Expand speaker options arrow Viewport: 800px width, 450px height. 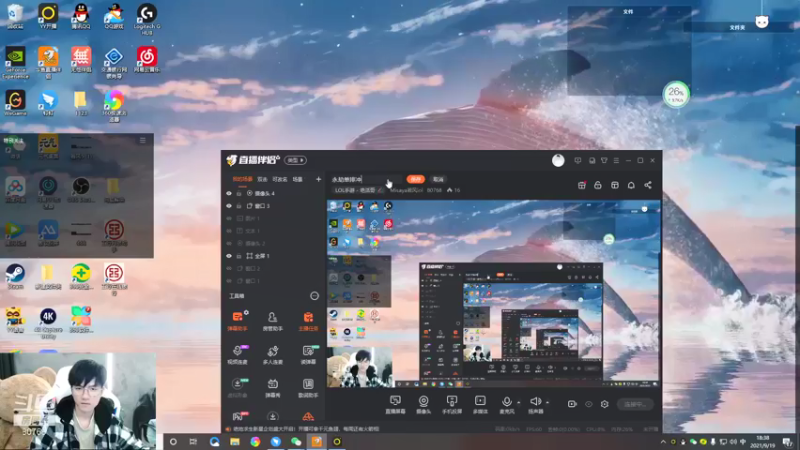(547, 402)
